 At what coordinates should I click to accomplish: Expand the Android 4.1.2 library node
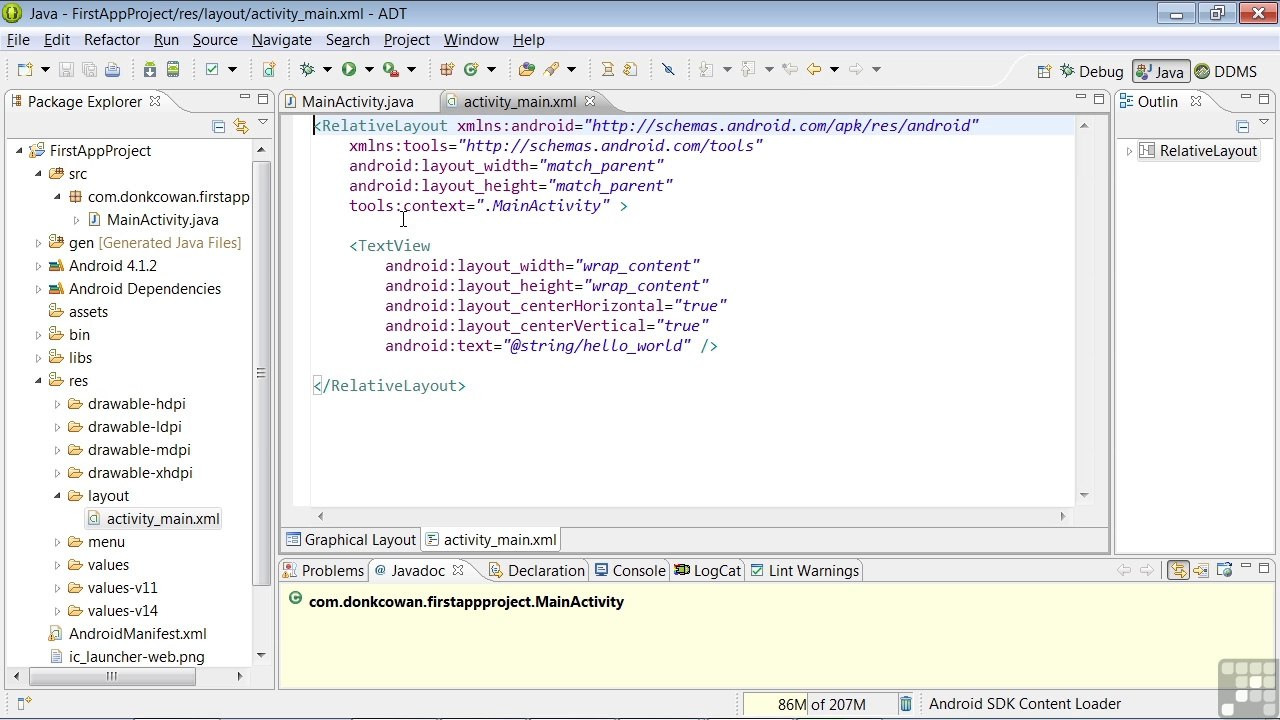(x=38, y=265)
